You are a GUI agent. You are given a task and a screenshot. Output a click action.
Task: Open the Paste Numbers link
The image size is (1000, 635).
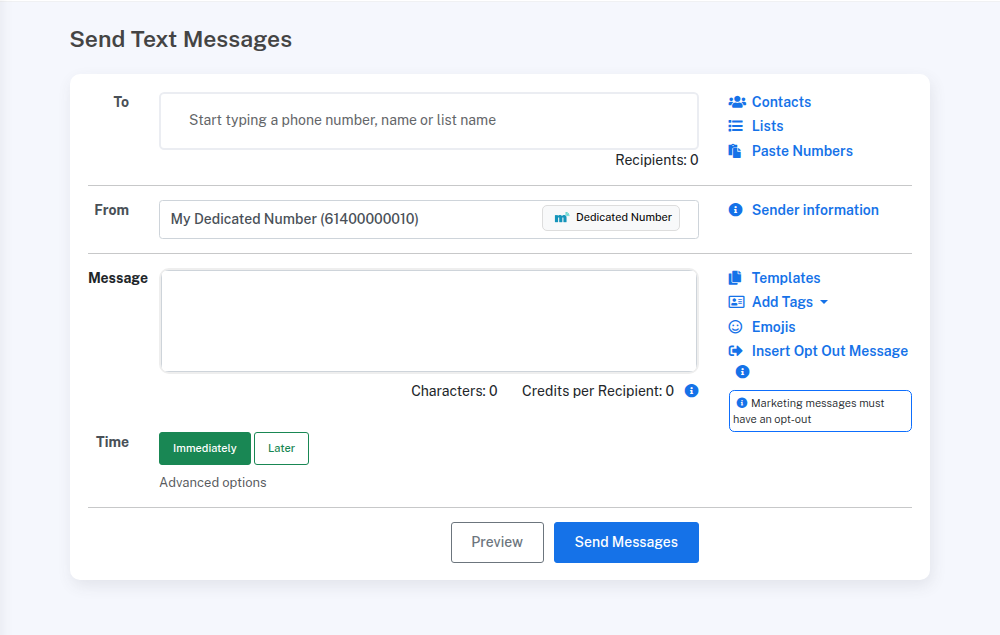pos(802,151)
